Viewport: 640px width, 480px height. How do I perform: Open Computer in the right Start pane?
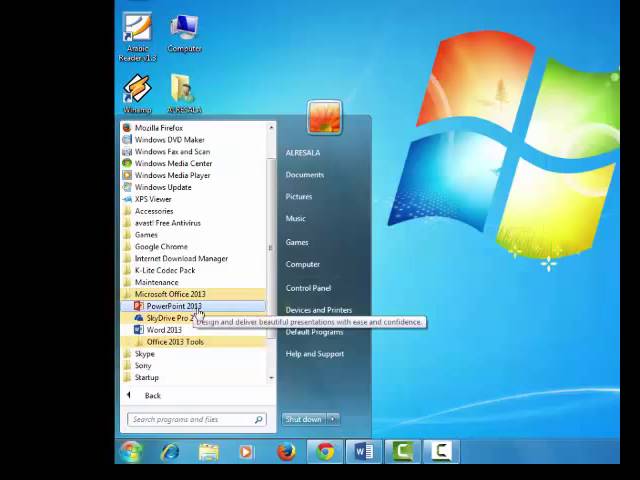tap(303, 264)
